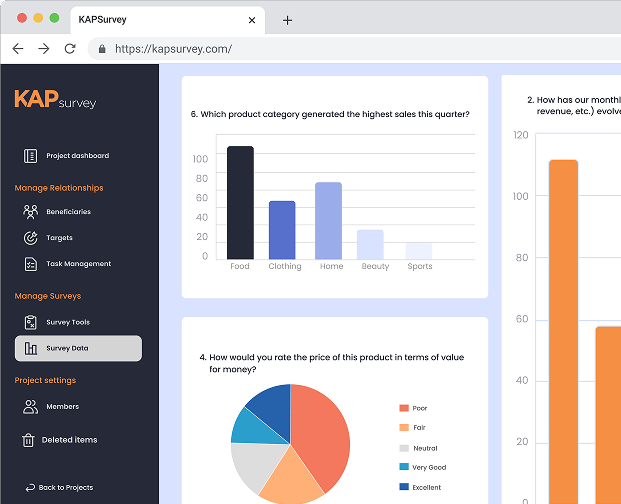Viewport: 621px width, 504px height.
Task: Click the Very Good legend color swatch
Action: [x=404, y=467]
